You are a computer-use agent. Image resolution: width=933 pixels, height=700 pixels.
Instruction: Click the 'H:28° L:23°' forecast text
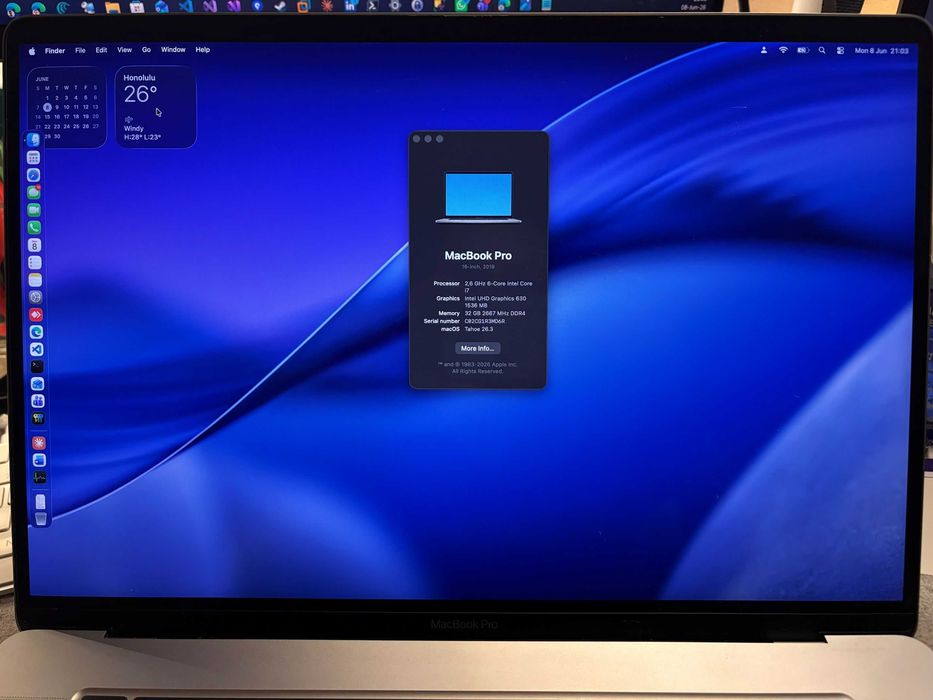click(x=142, y=137)
